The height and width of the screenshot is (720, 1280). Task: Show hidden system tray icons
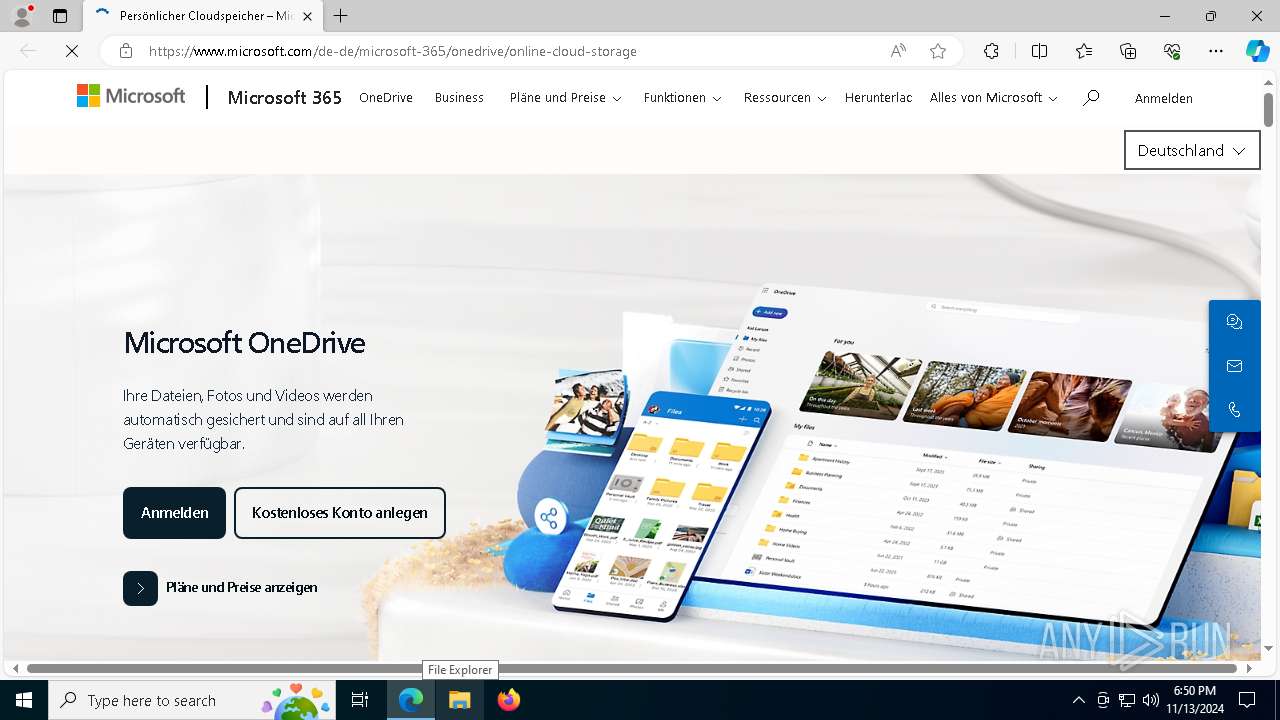(1078, 700)
